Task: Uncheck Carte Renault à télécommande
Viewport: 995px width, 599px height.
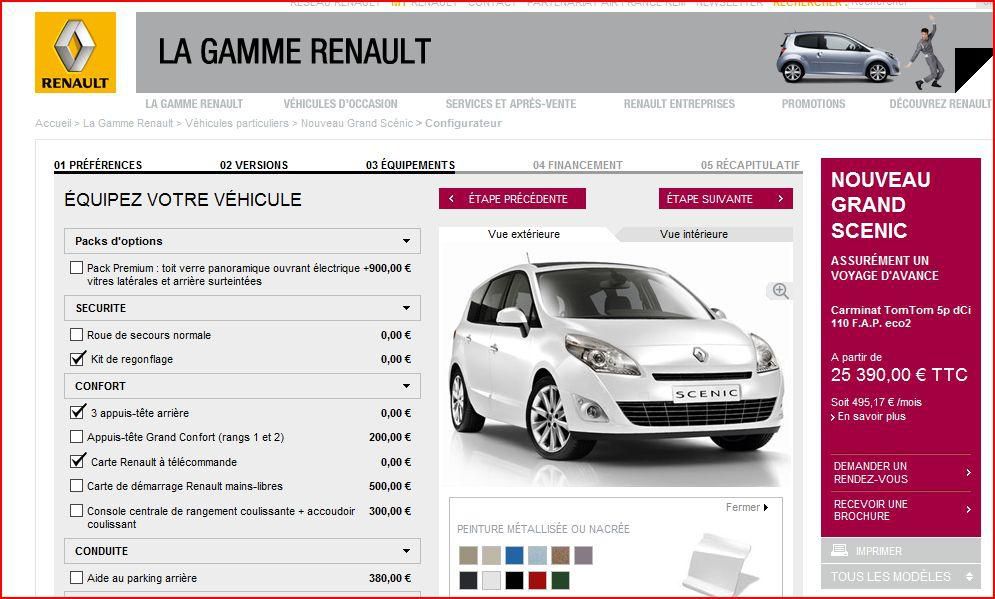Action: click(x=77, y=461)
